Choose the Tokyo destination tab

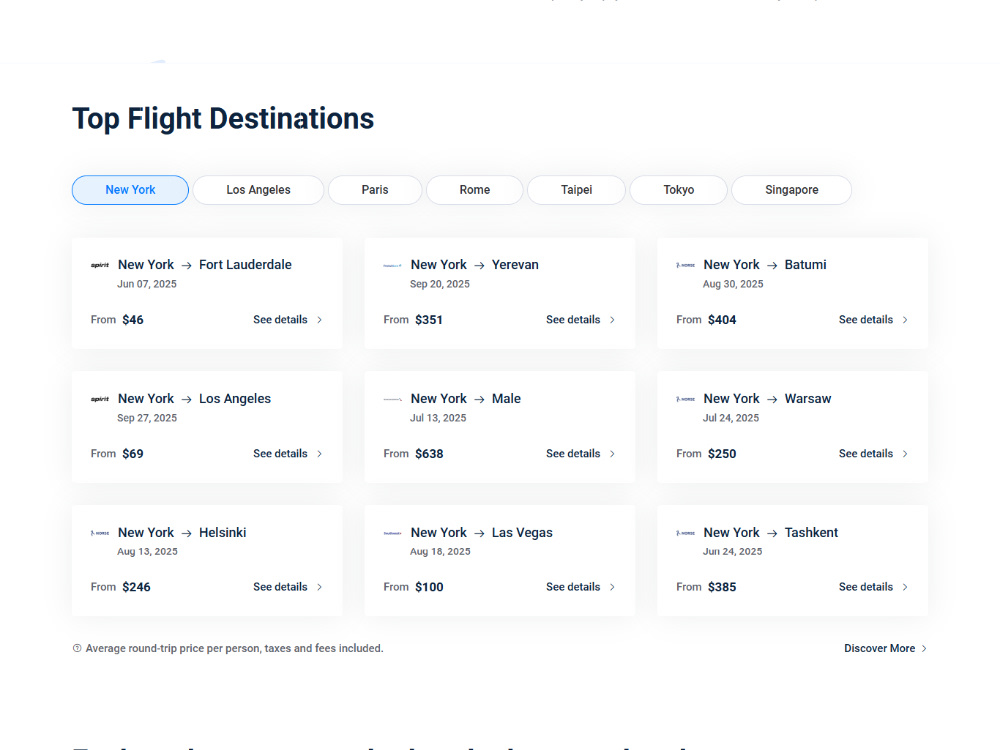pos(679,190)
